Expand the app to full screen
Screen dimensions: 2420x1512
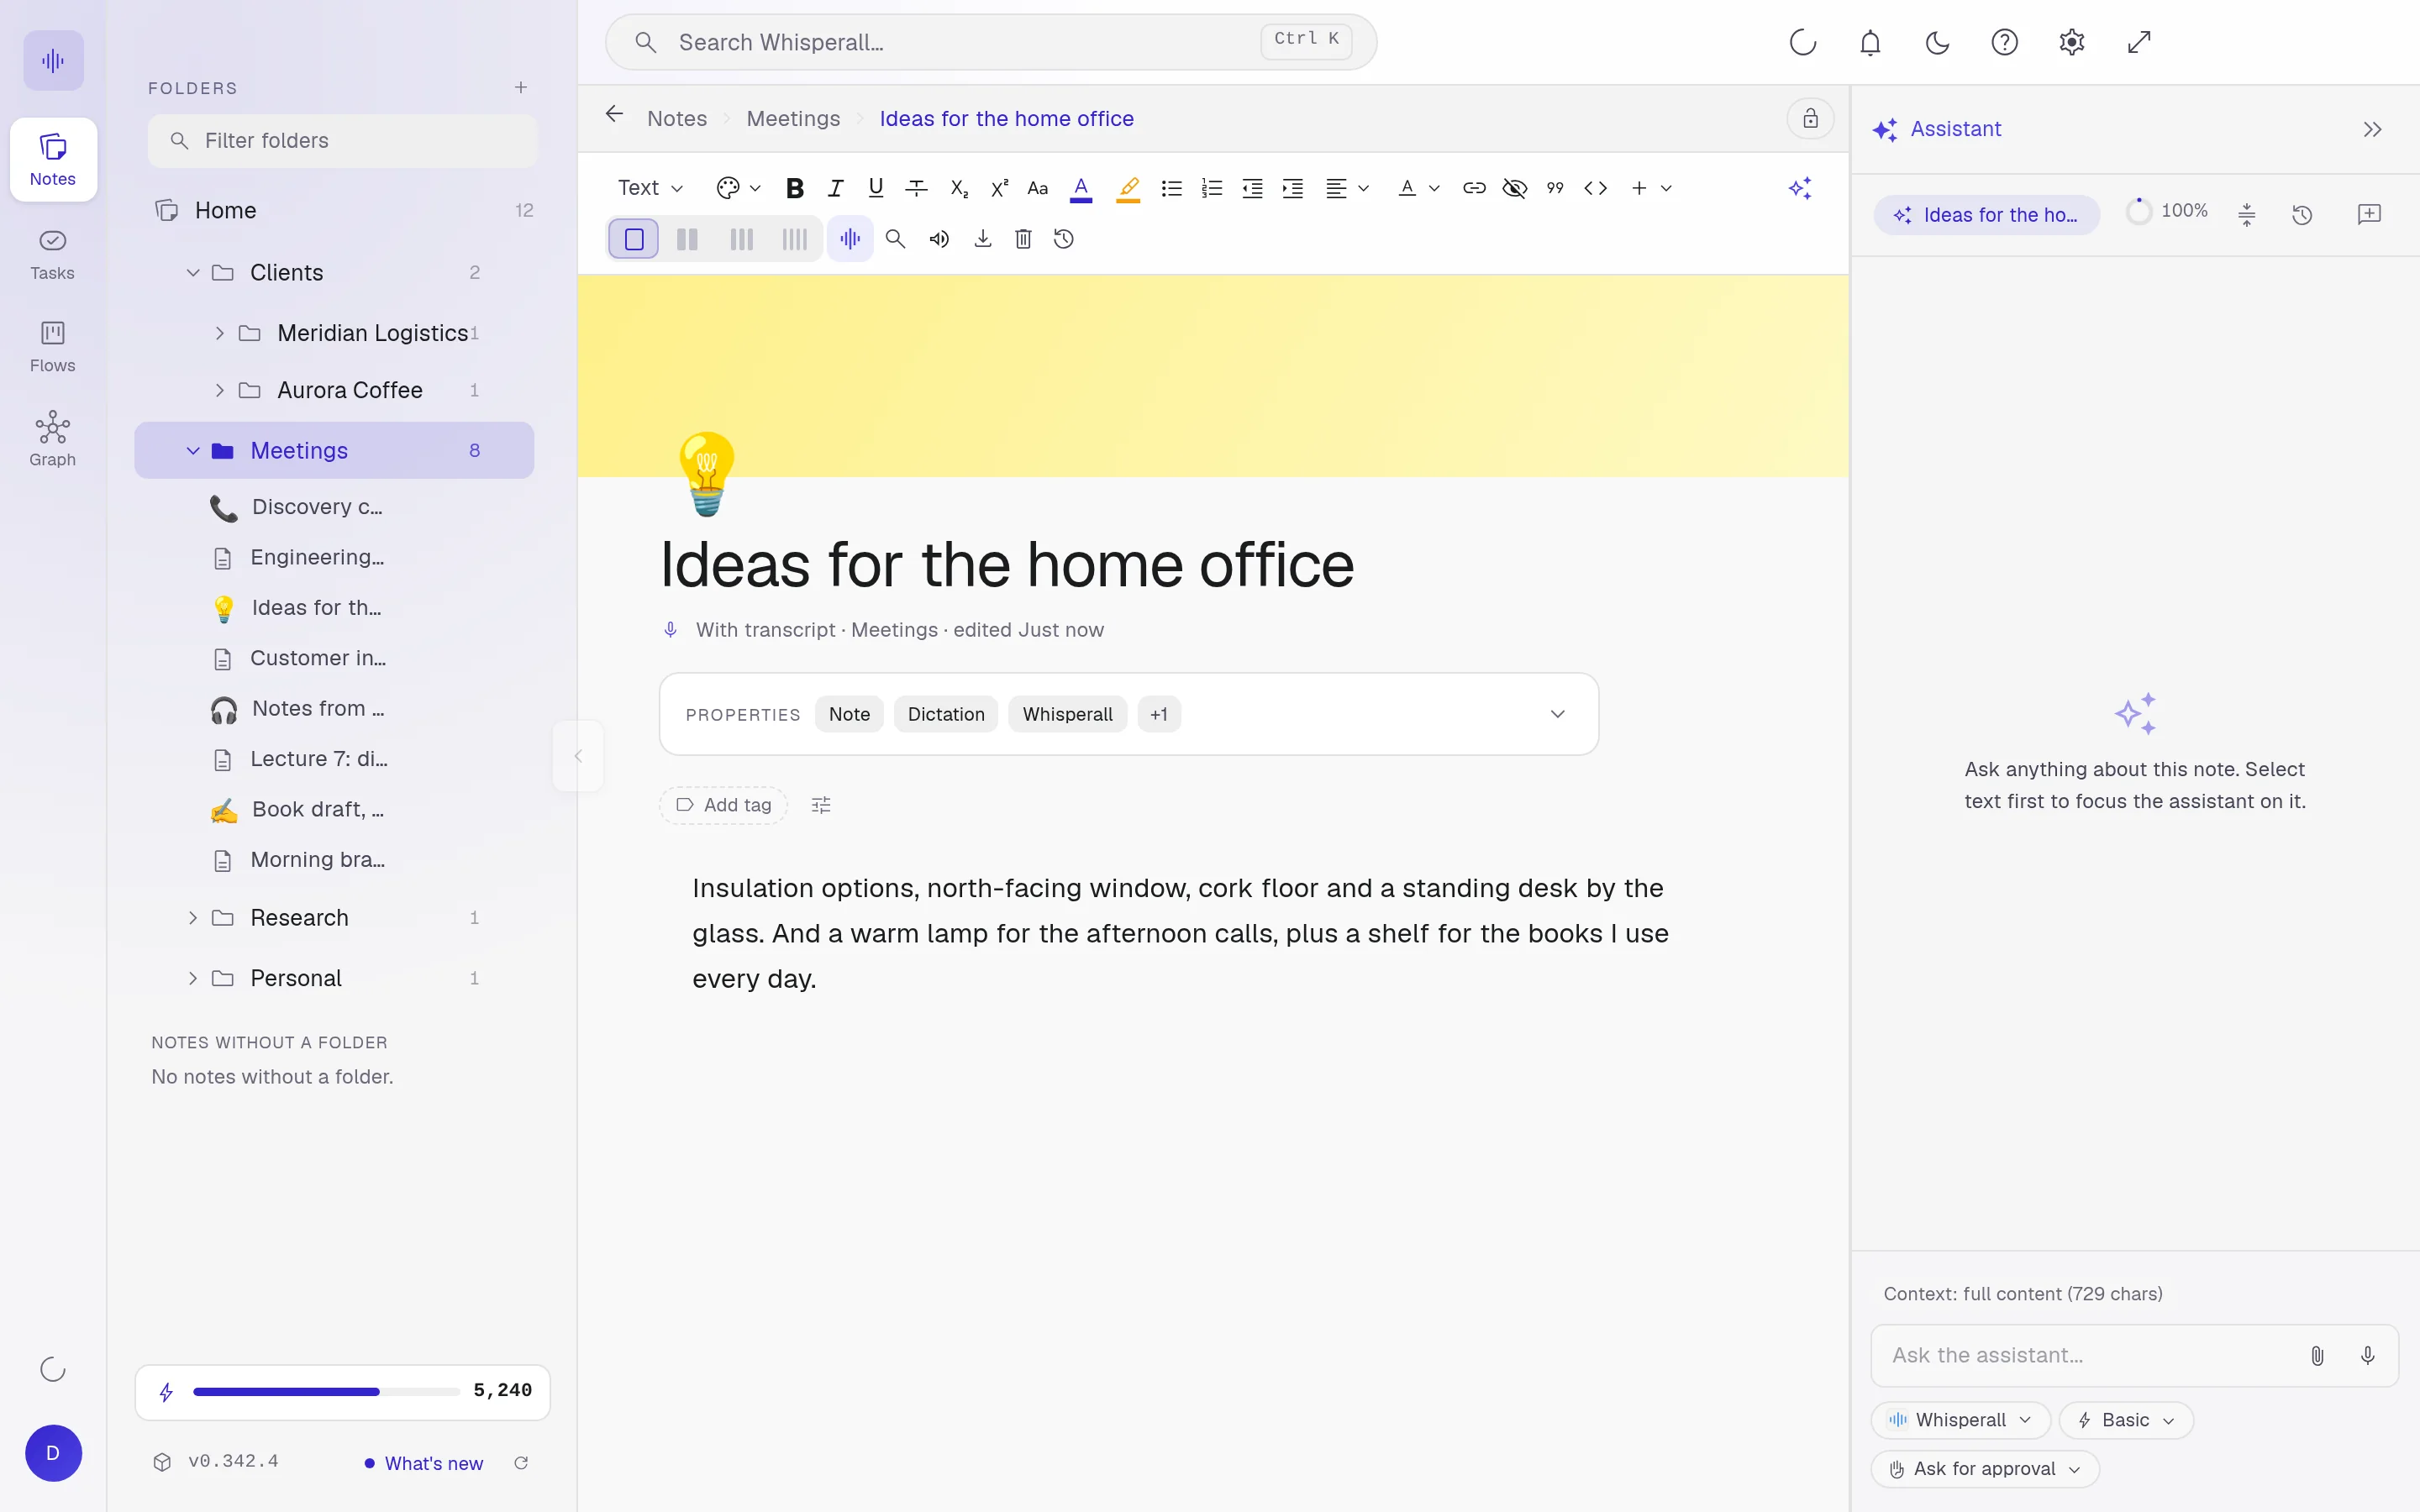[2139, 42]
